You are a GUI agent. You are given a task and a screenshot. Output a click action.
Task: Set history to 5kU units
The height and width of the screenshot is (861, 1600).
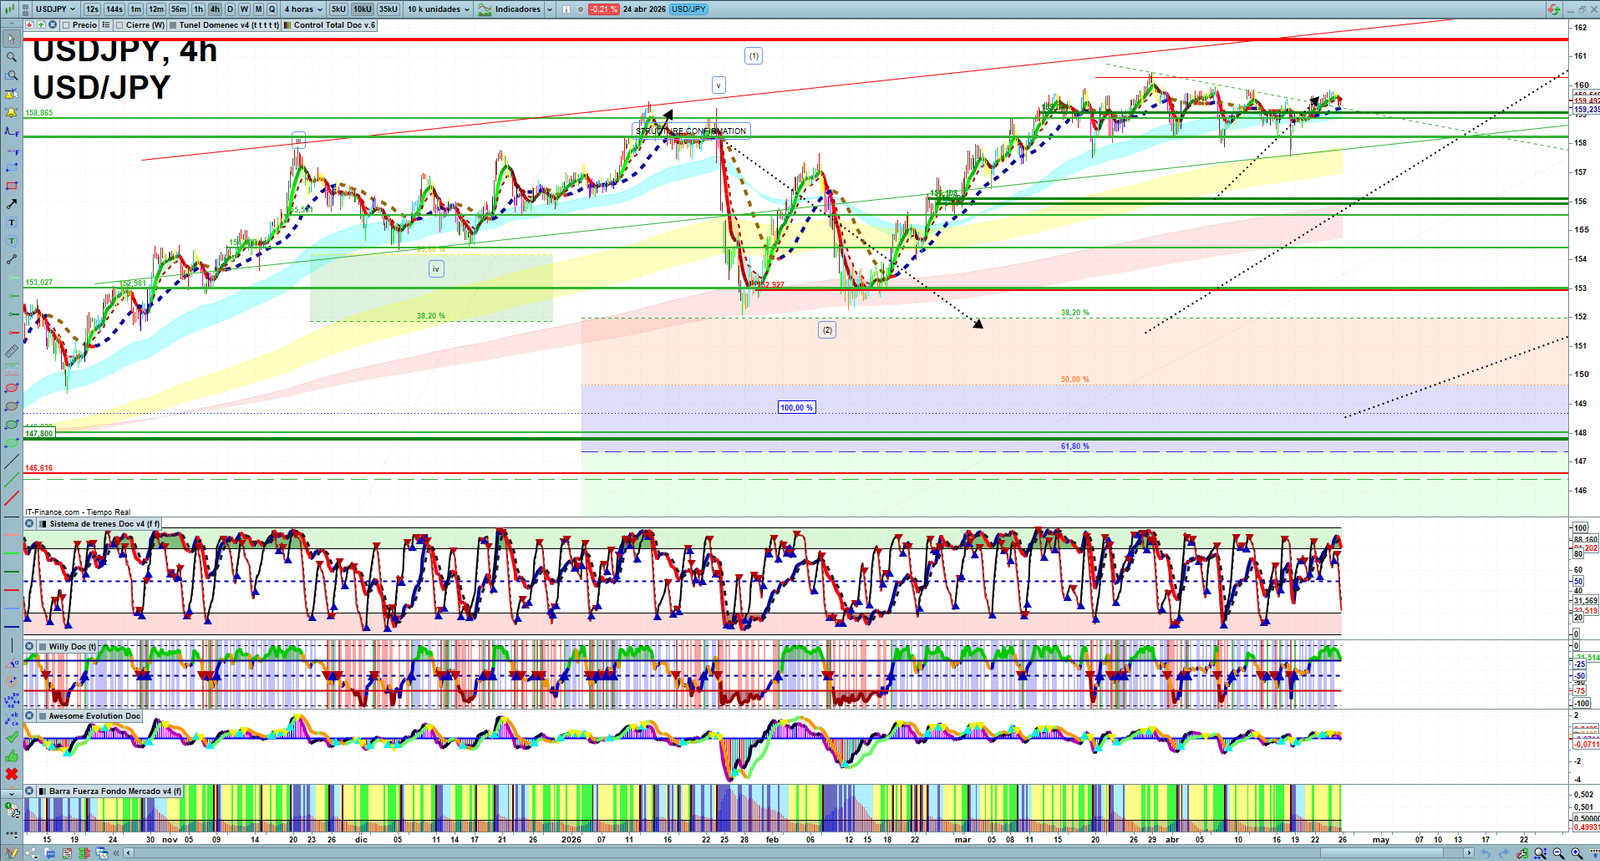tap(338, 9)
